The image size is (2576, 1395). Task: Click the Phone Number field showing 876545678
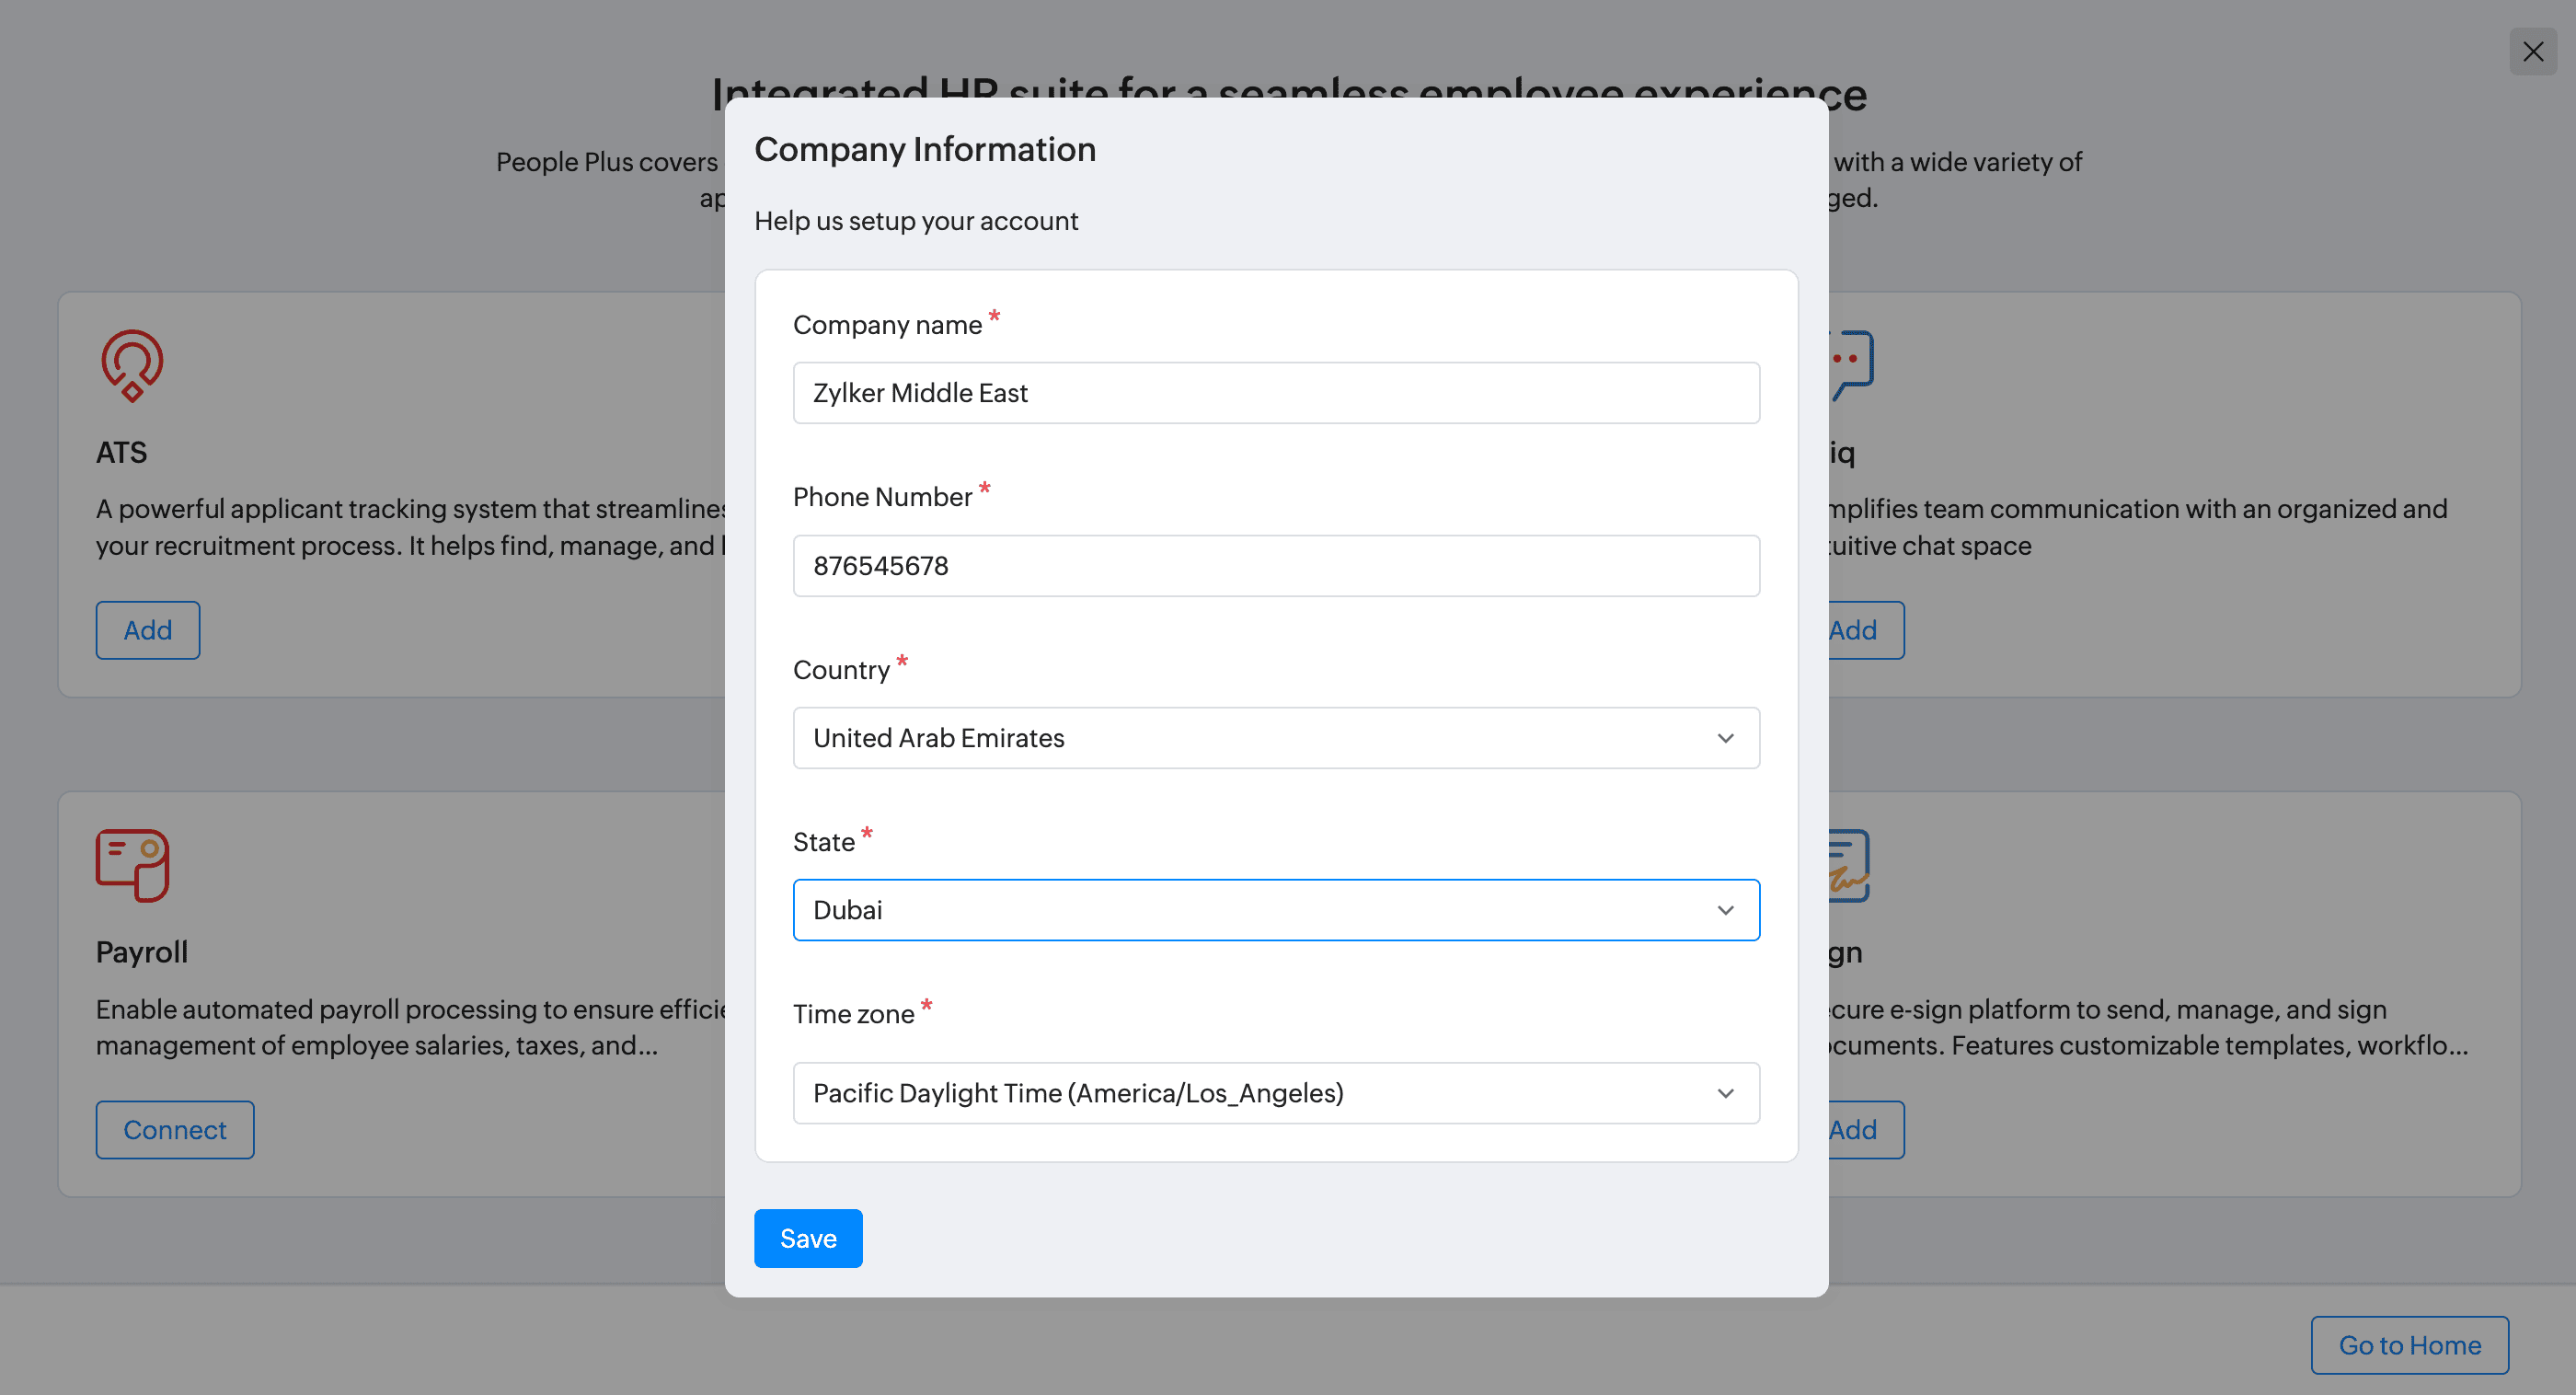(1277, 565)
